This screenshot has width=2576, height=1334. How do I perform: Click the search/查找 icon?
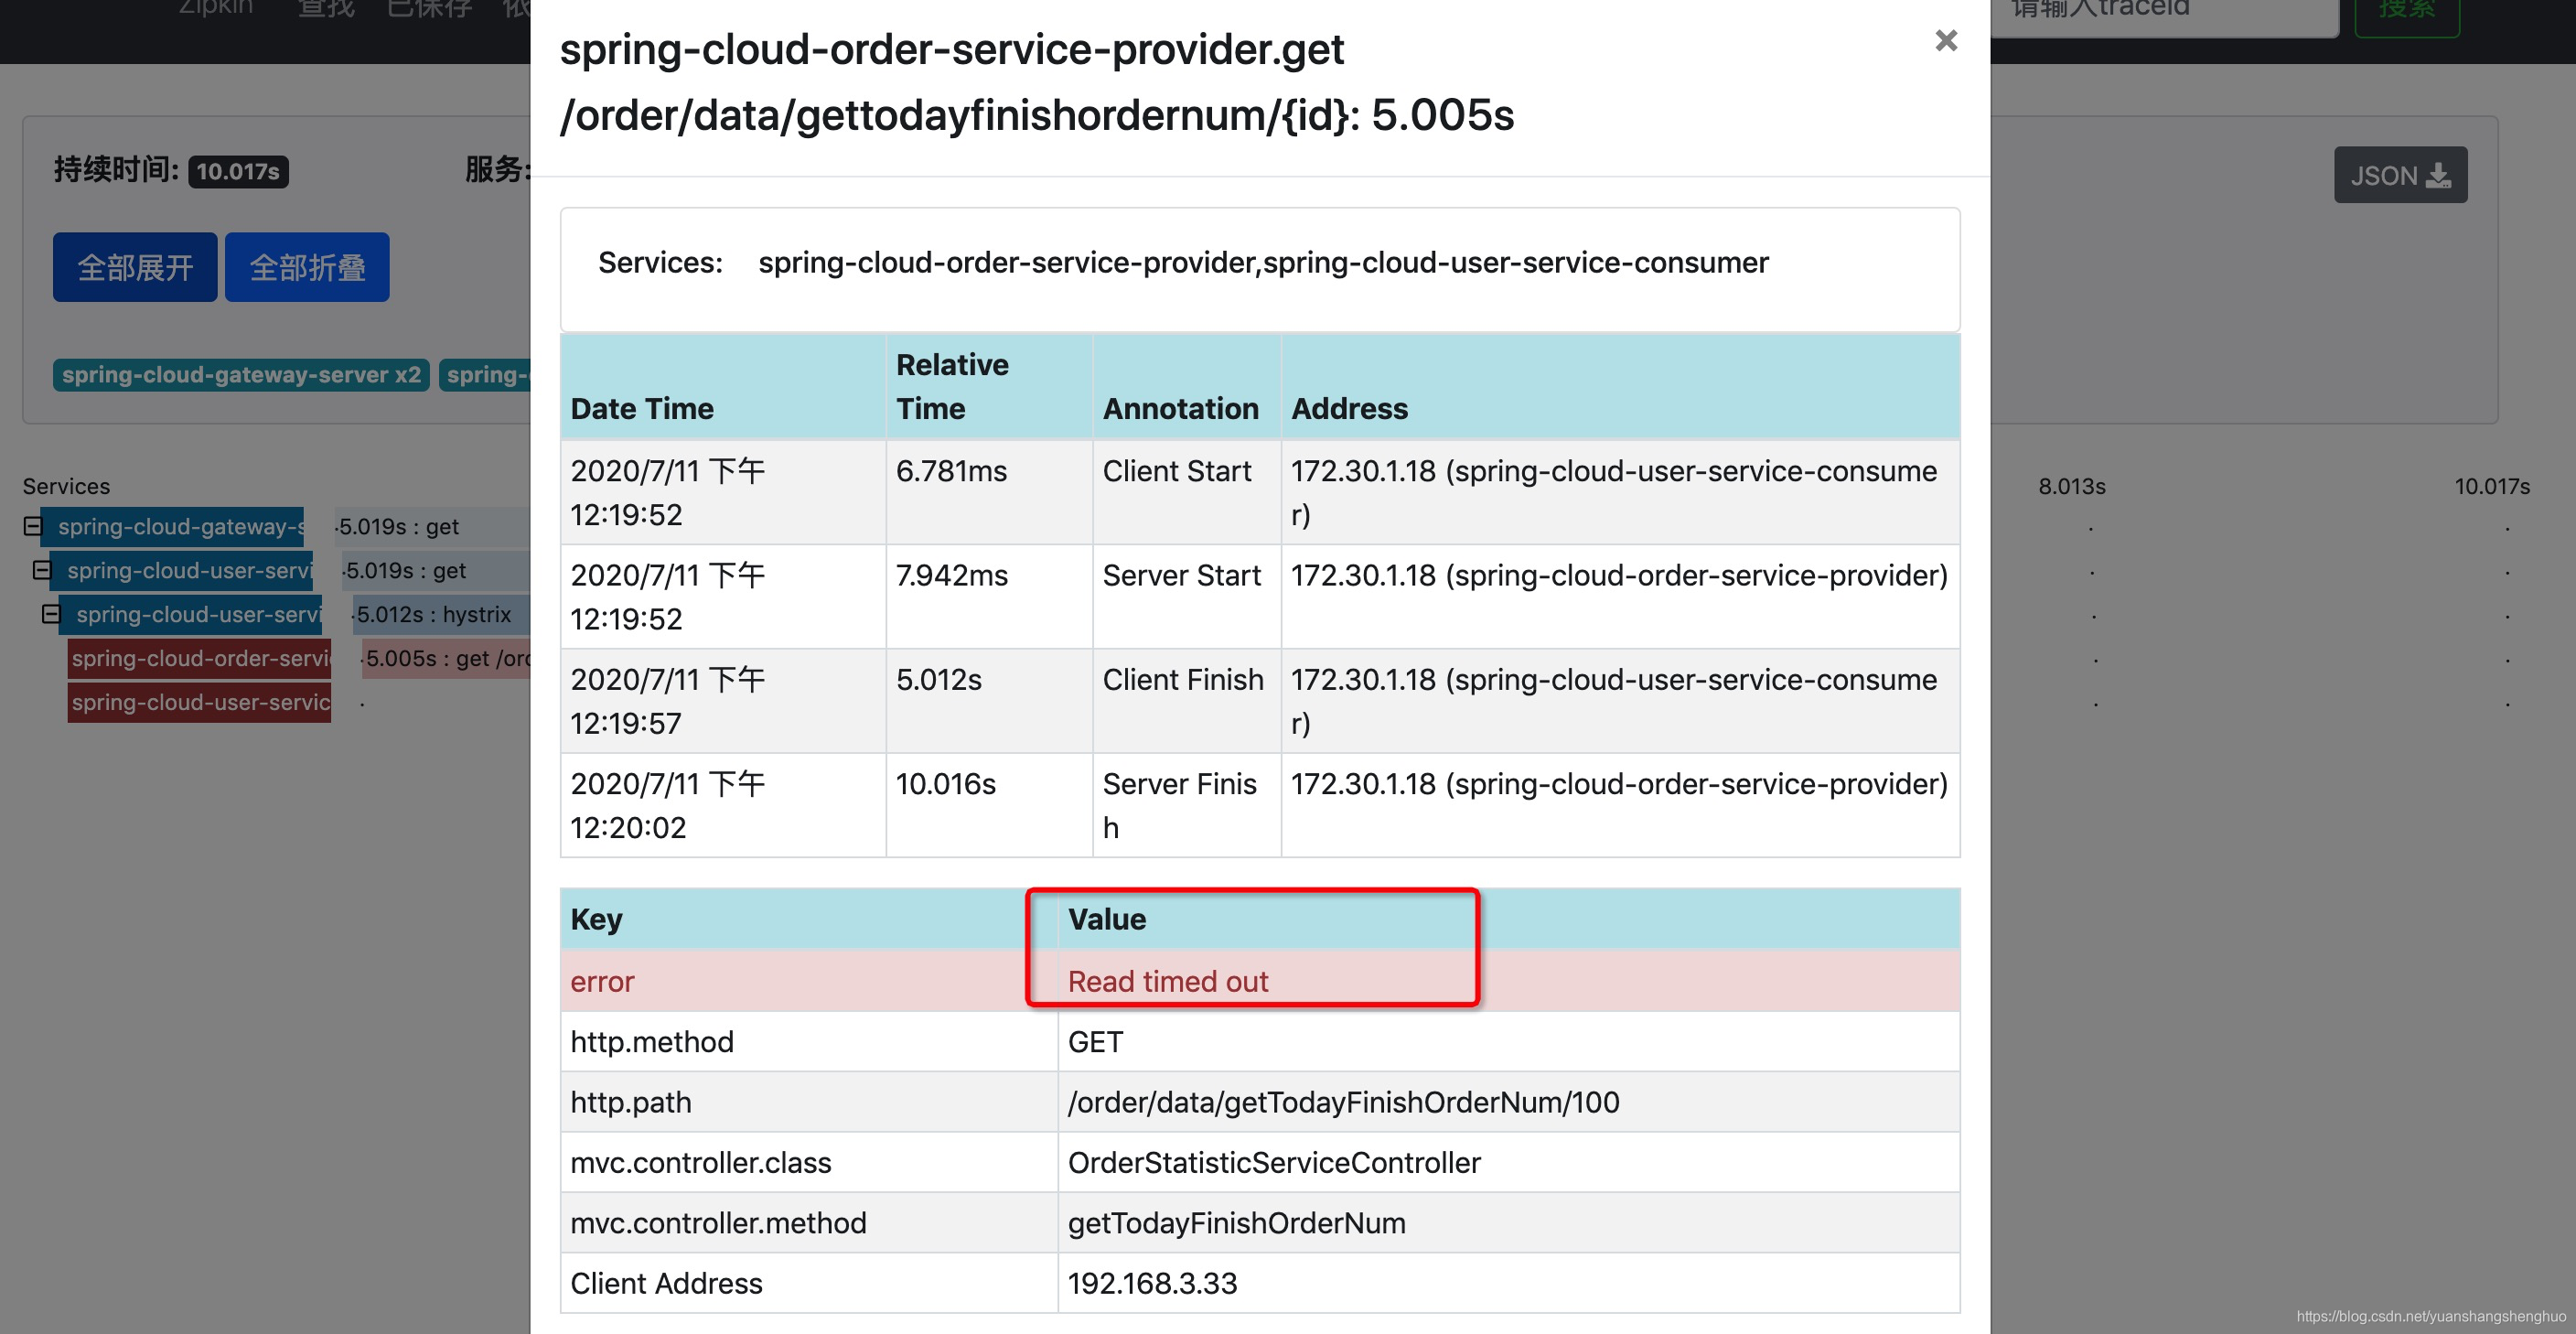coord(325,12)
